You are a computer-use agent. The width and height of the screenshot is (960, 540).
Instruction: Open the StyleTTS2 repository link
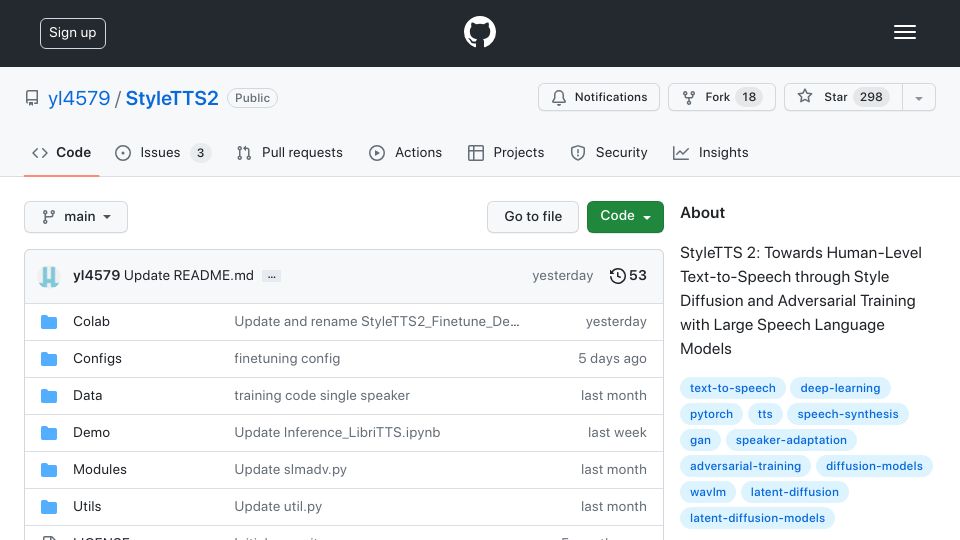[x=172, y=99]
